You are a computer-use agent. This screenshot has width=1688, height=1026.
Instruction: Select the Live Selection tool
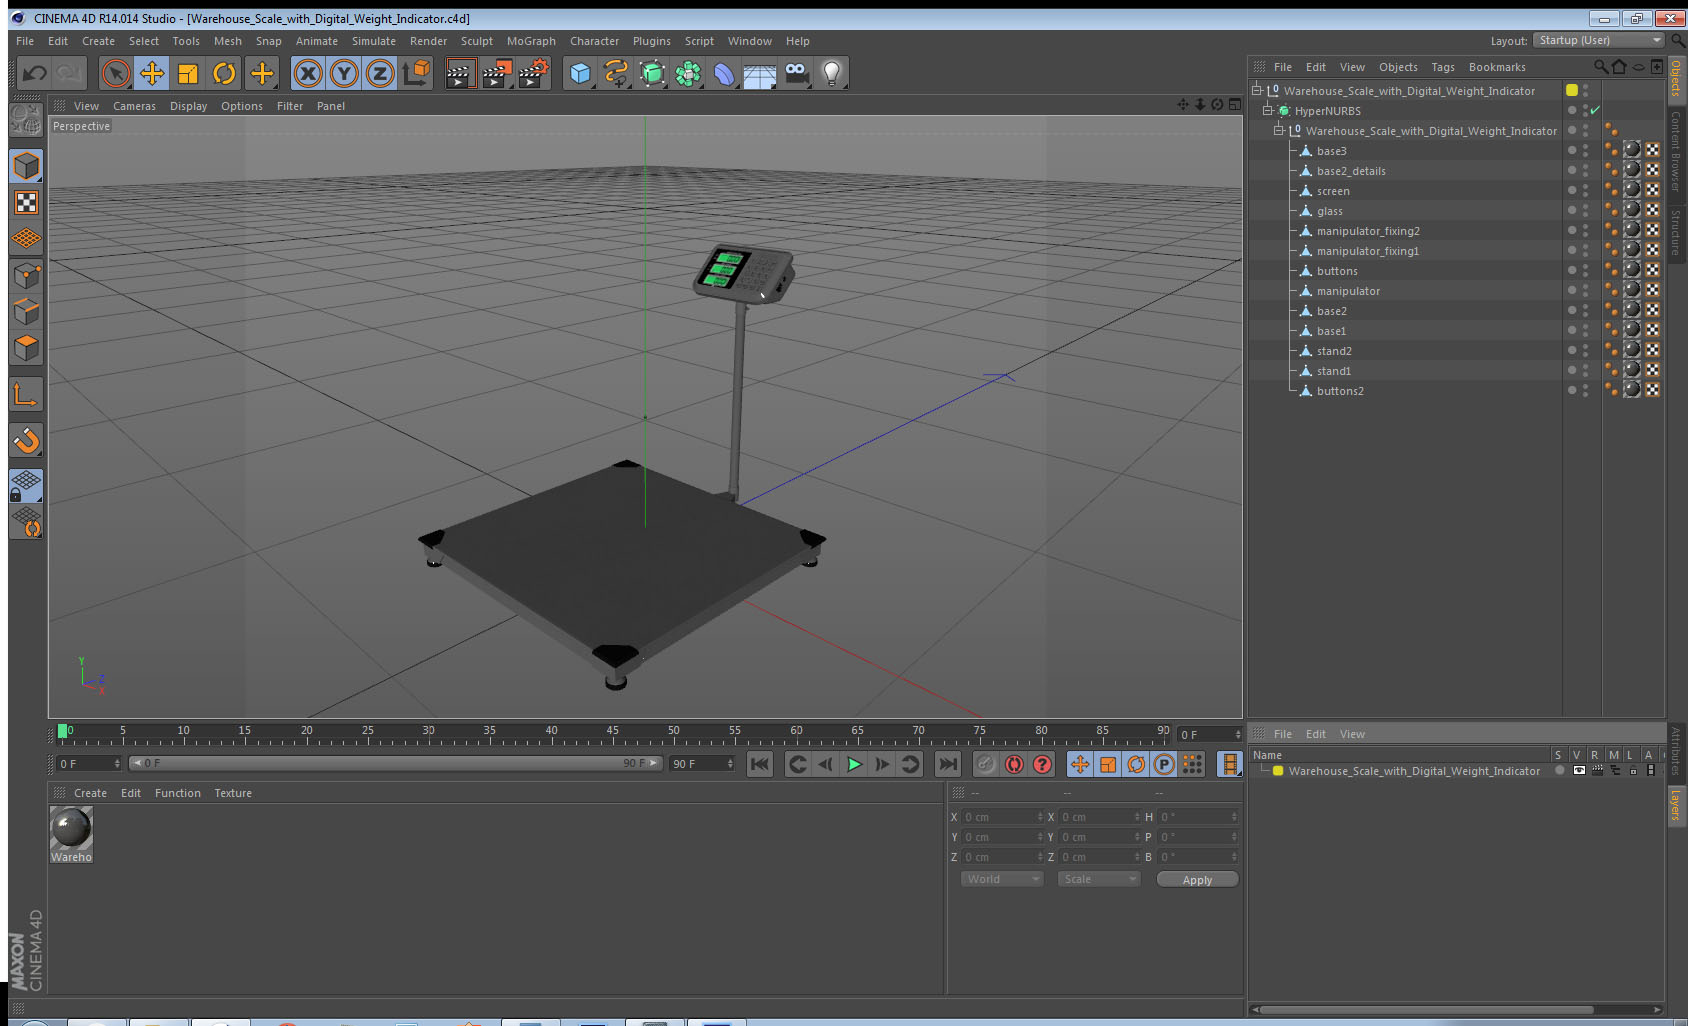click(116, 73)
